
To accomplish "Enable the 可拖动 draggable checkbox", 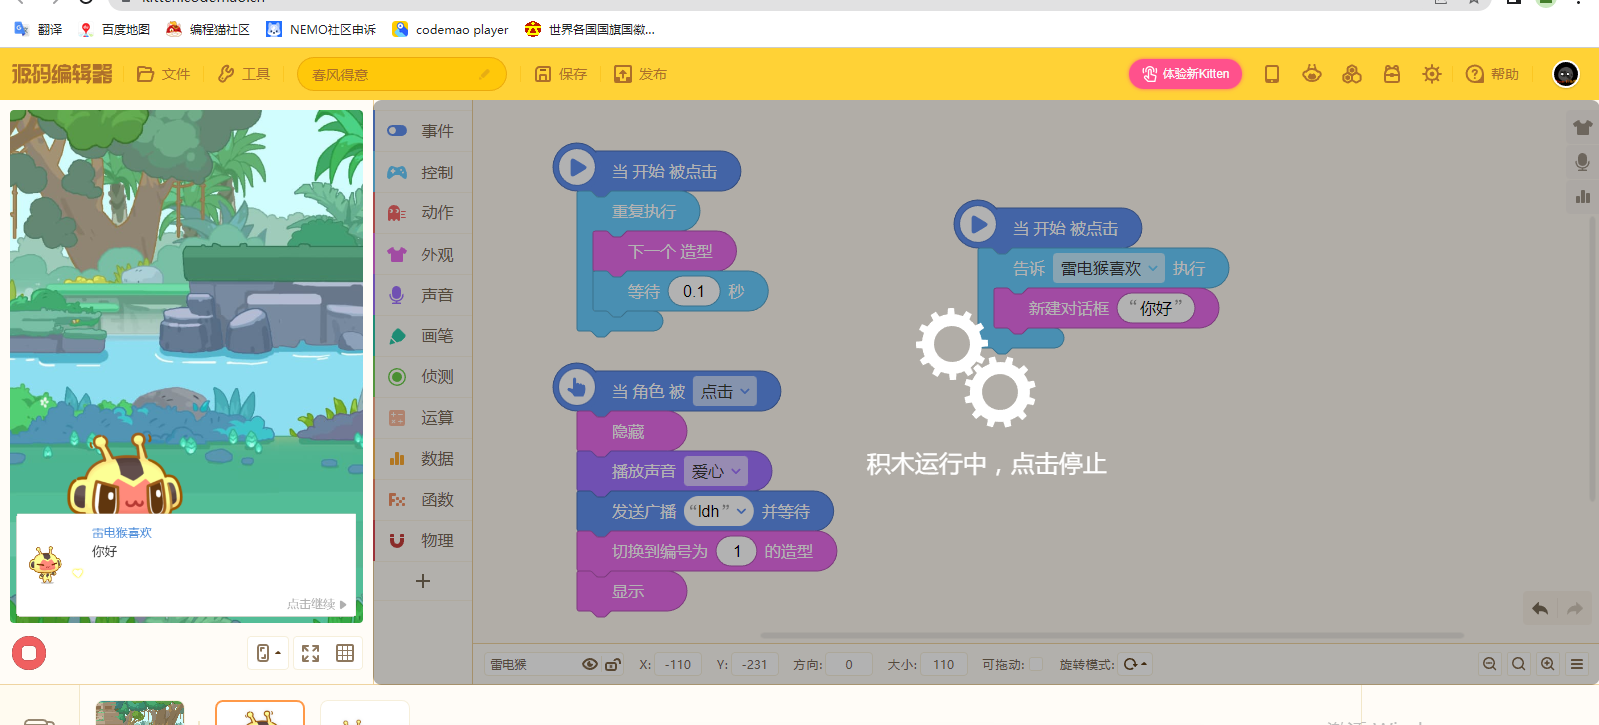I will click(x=1036, y=664).
